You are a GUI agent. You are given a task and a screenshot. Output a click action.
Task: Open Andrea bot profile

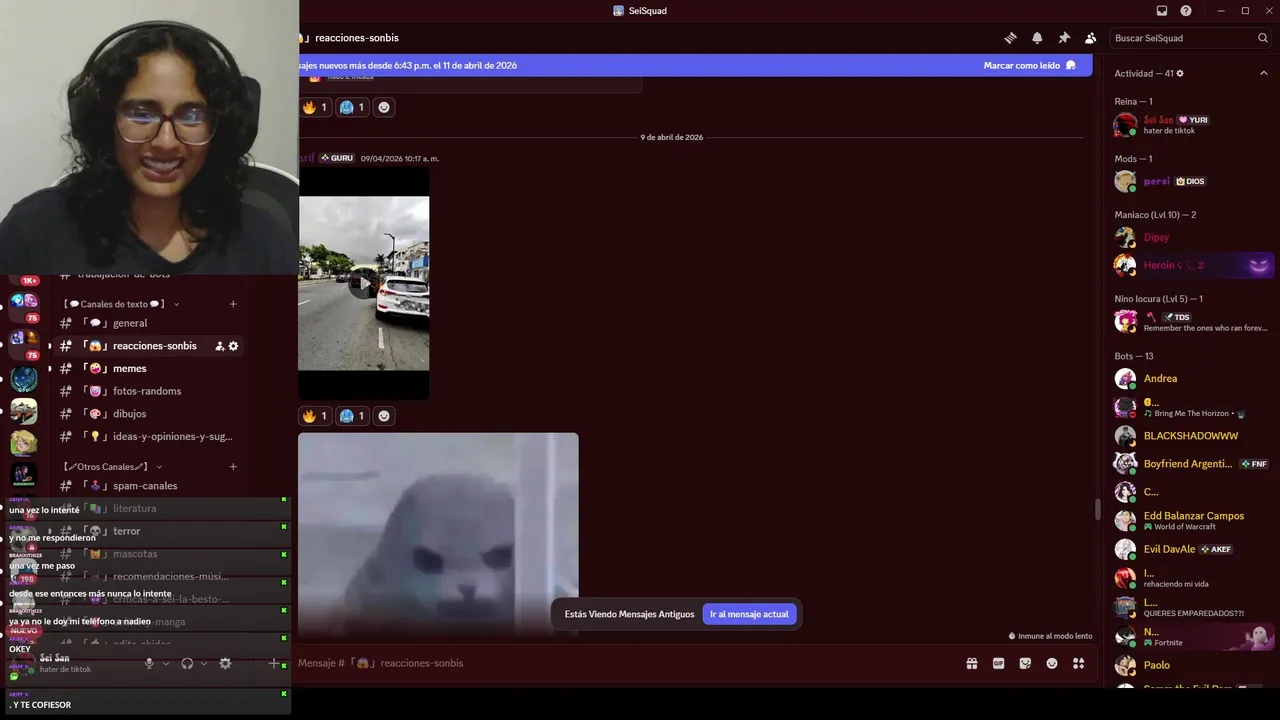pos(1191,378)
